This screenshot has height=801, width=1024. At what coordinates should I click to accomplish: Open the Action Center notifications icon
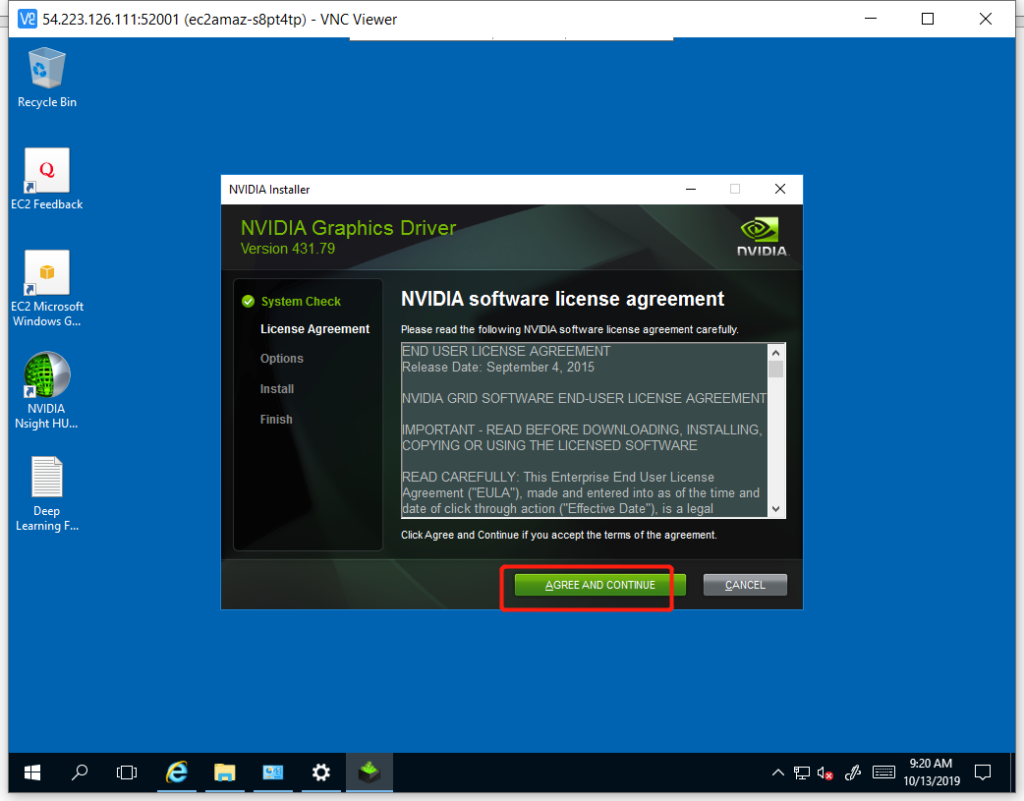click(x=982, y=772)
